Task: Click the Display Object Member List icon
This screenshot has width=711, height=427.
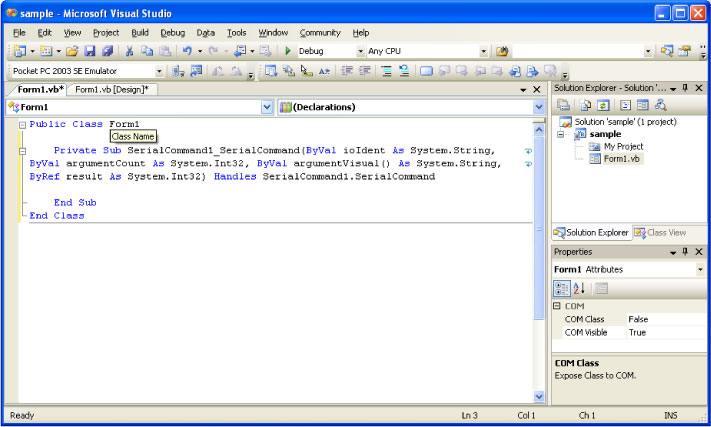Action: click(x=271, y=71)
